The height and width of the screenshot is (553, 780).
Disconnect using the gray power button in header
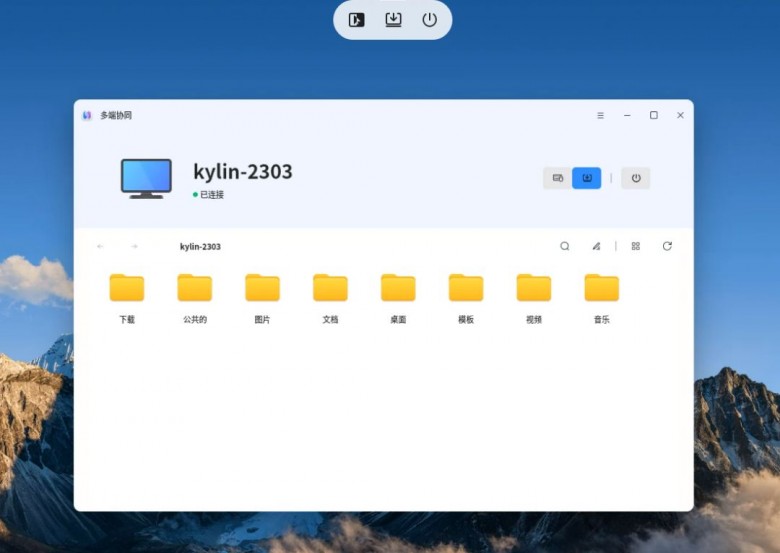636,178
